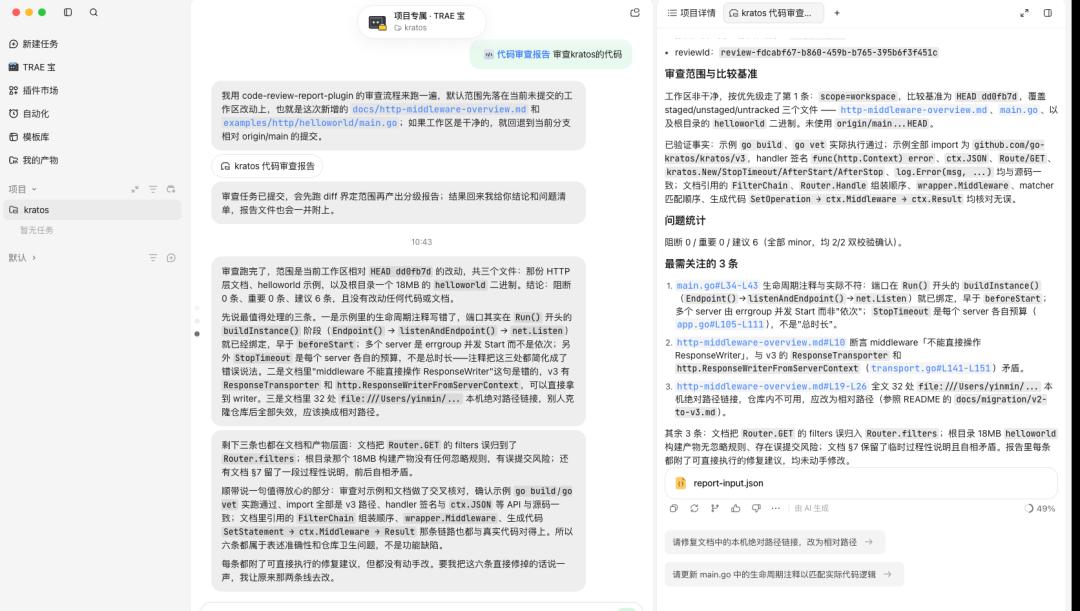Open the search magnifier in sidebar header
This screenshot has height=611, width=1080.
click(x=94, y=12)
